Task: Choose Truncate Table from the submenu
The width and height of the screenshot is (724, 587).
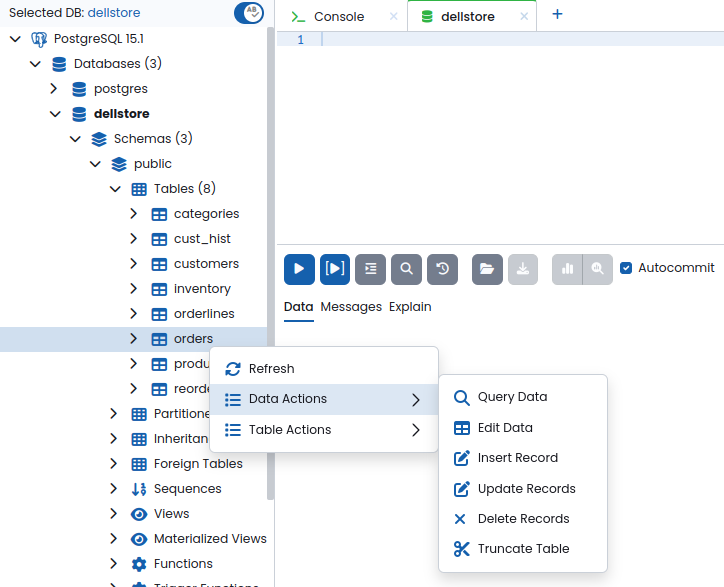Action: click(x=523, y=549)
